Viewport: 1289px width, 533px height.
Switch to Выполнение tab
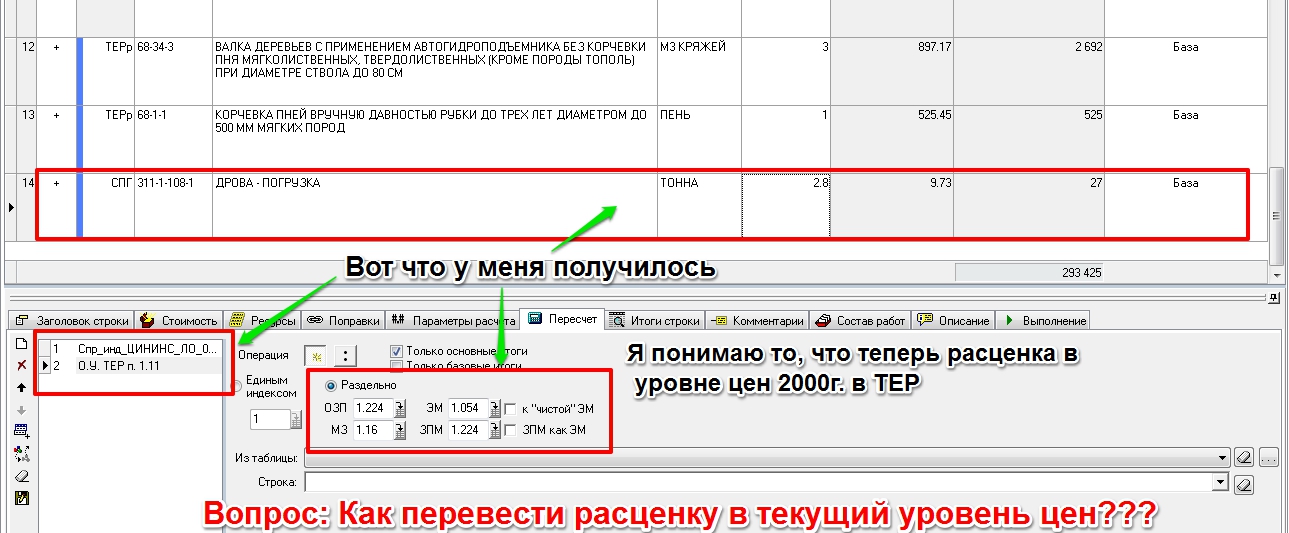pyautogui.click(x=1044, y=321)
